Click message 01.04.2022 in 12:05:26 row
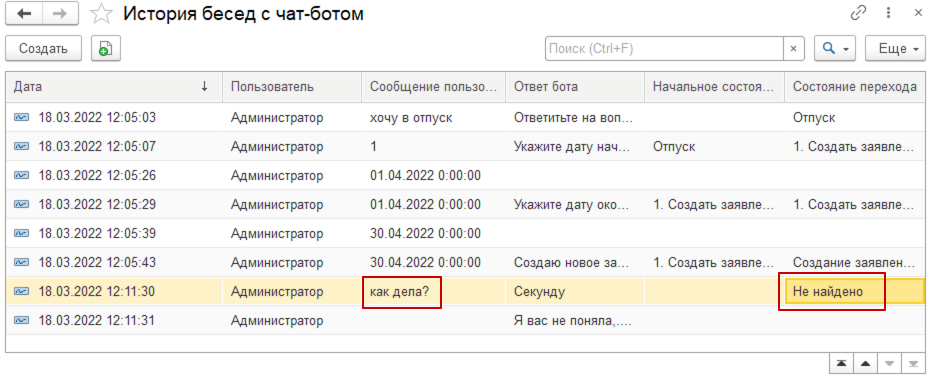This screenshot has width=935, height=384. point(425,175)
